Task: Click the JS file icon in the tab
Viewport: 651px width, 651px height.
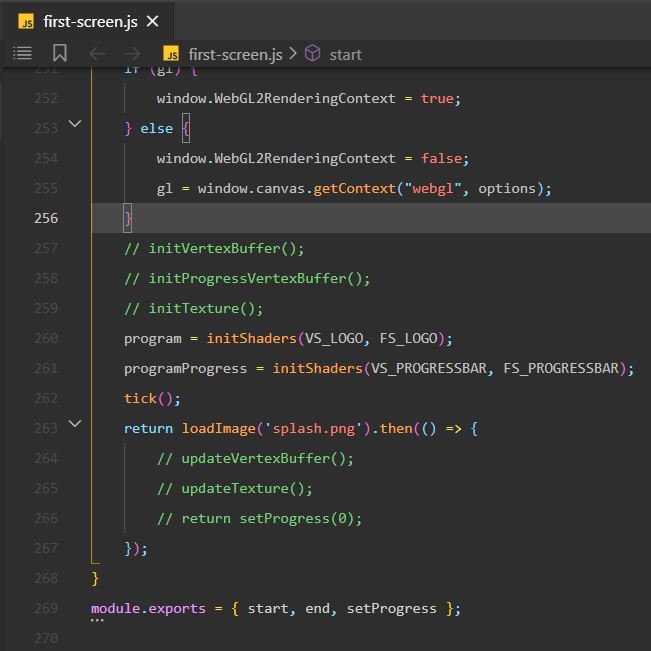Action: click(x=26, y=22)
